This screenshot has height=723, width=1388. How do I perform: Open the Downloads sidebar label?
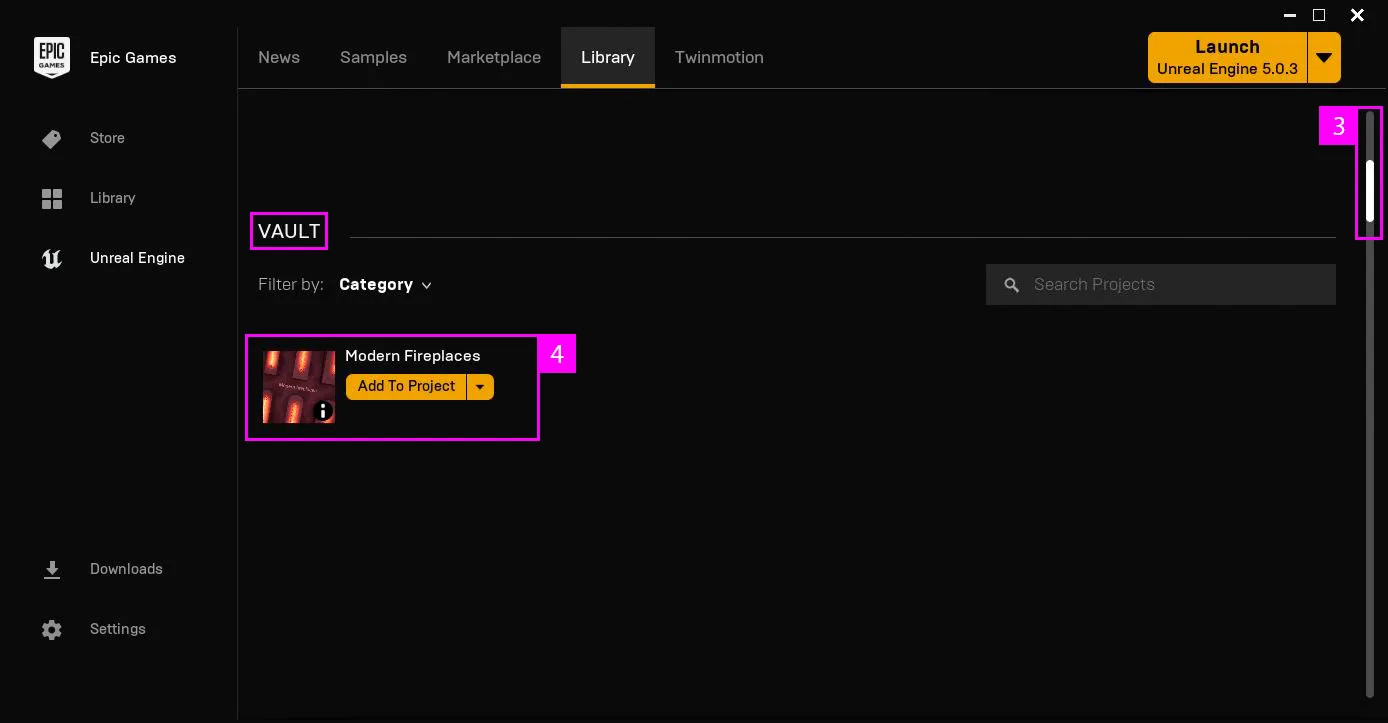(126, 569)
